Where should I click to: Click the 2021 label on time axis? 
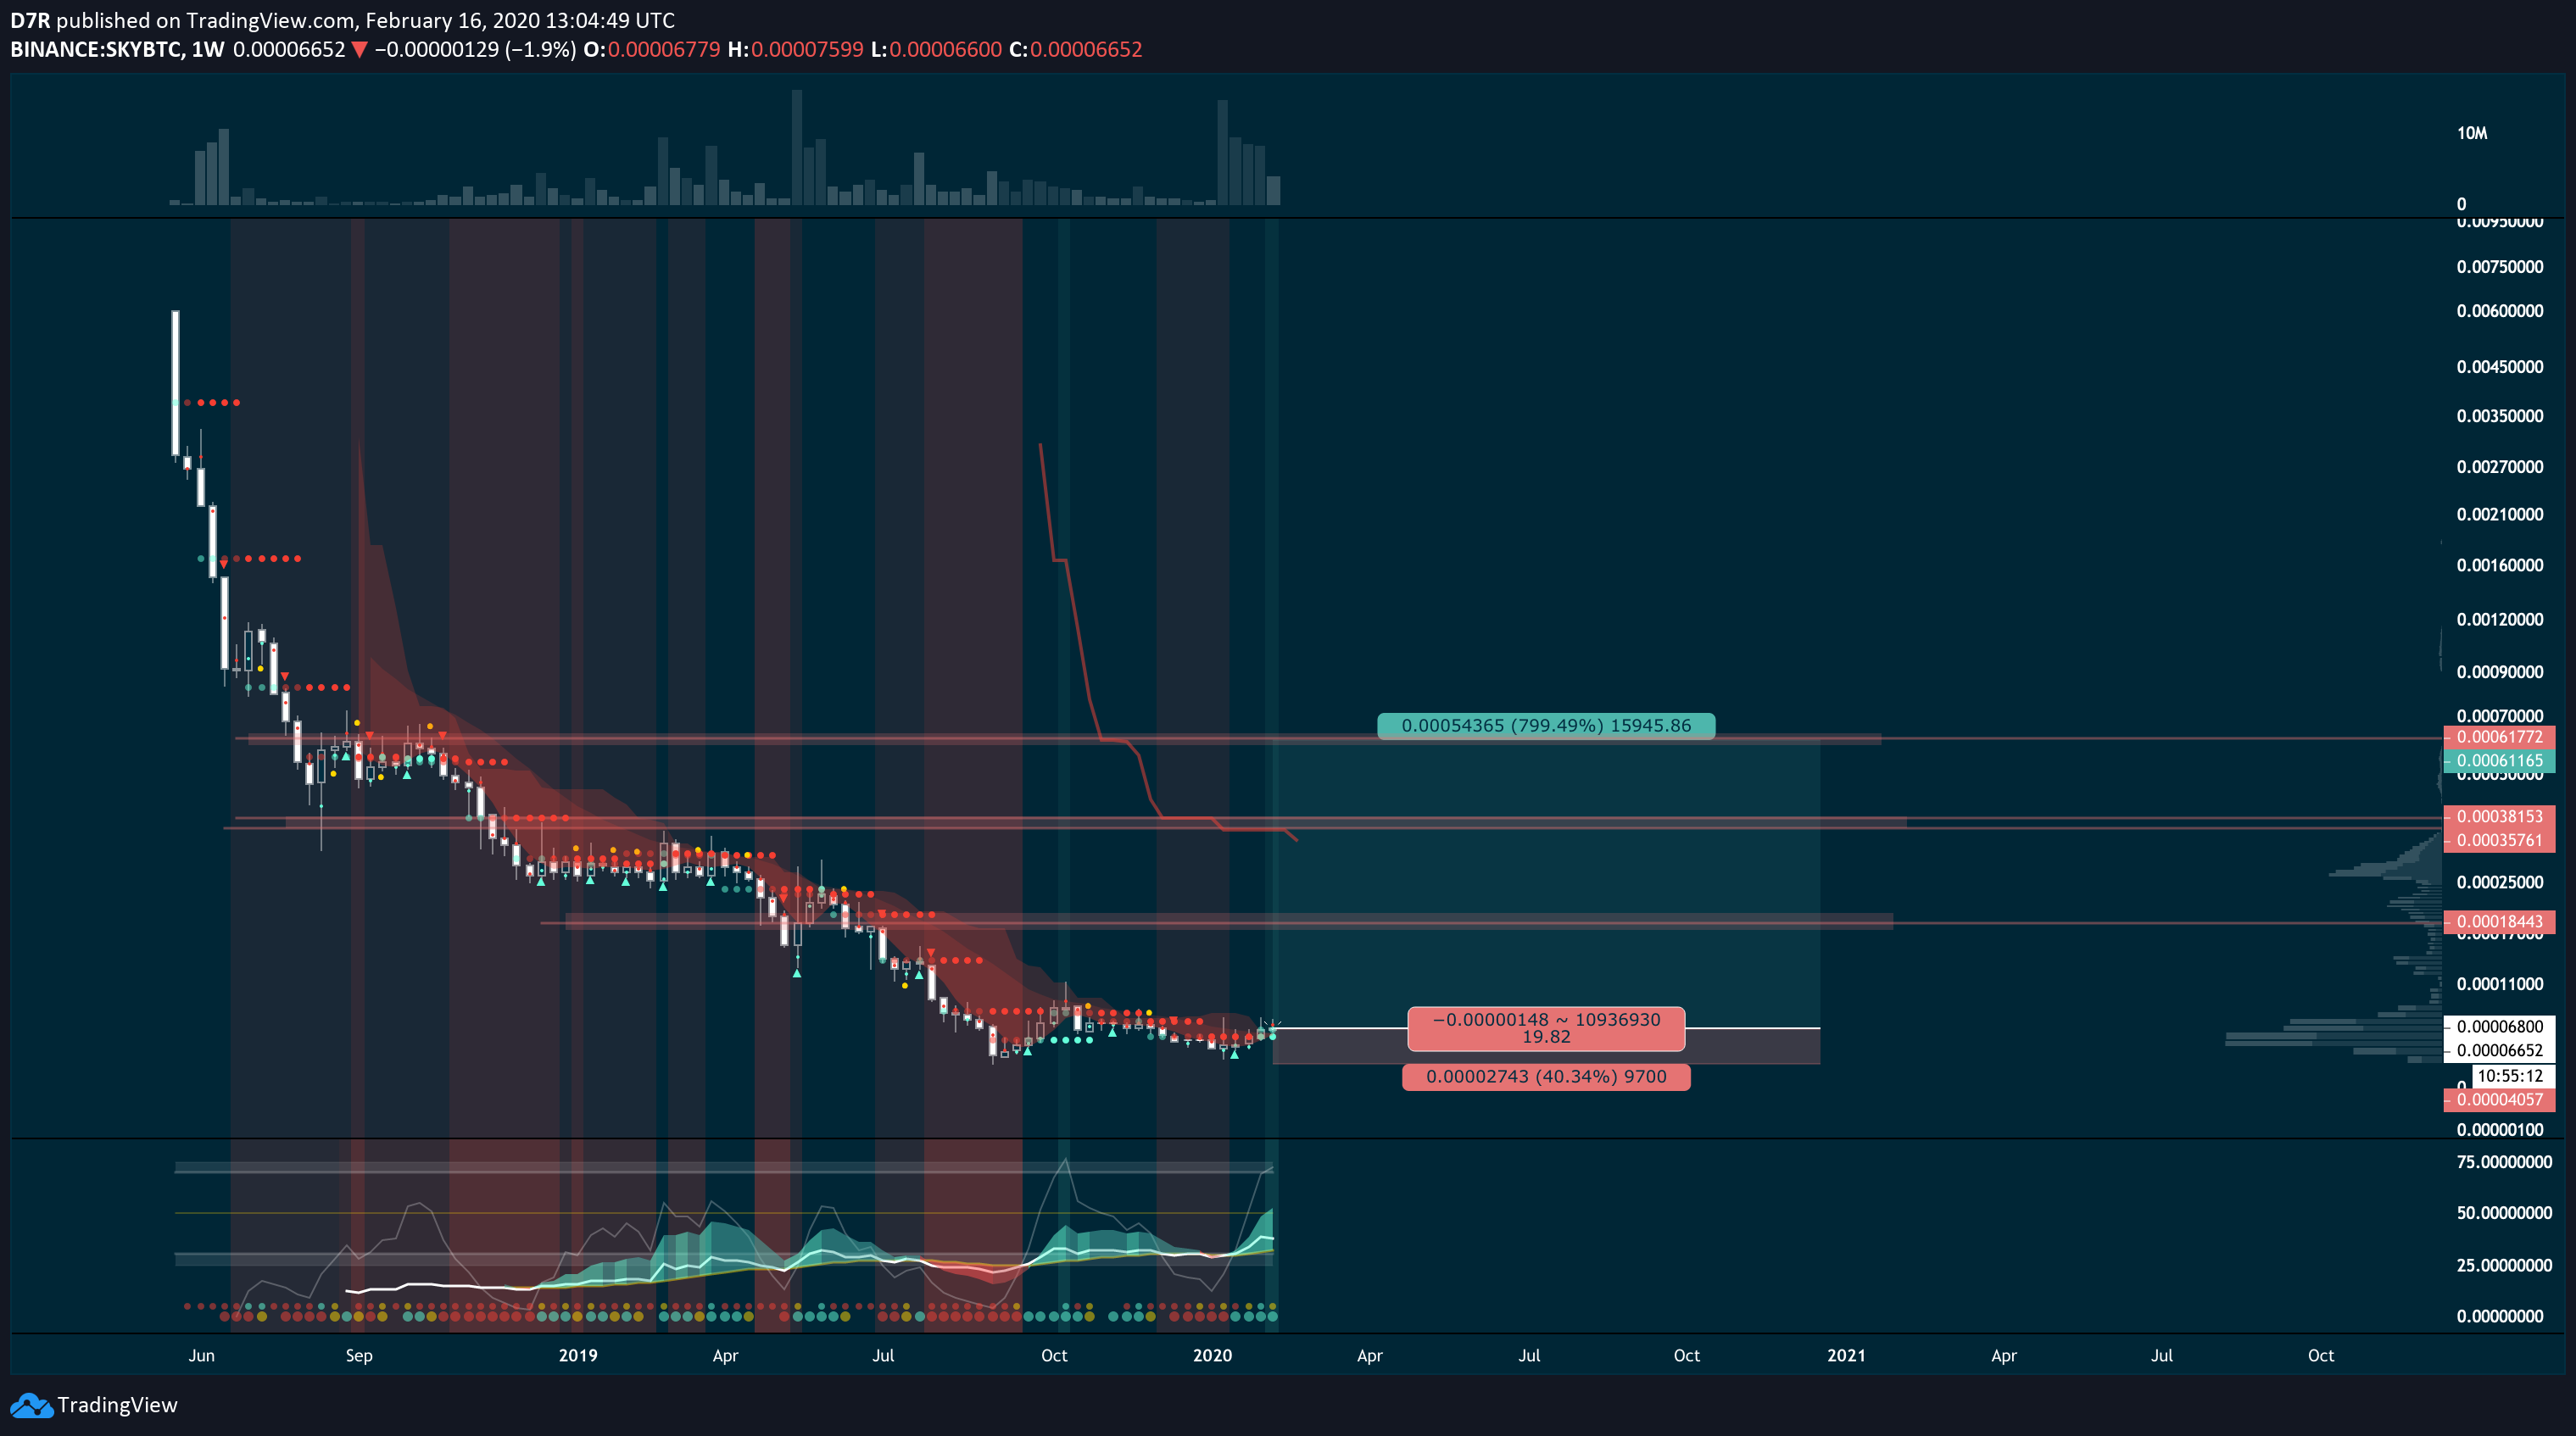(1846, 1356)
